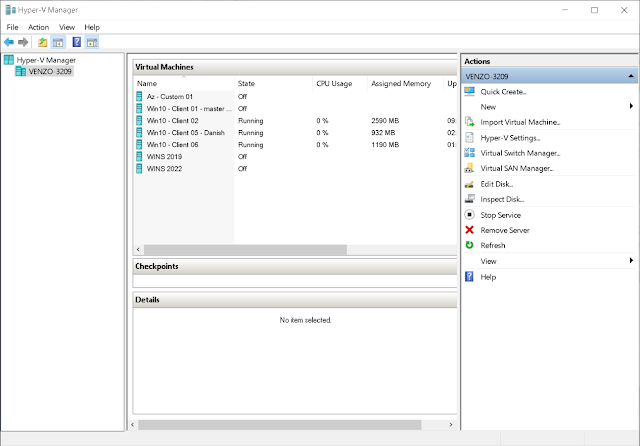The height and width of the screenshot is (446, 640).
Task: Click the Win10 - Client 06 VM icon
Action: point(139,144)
